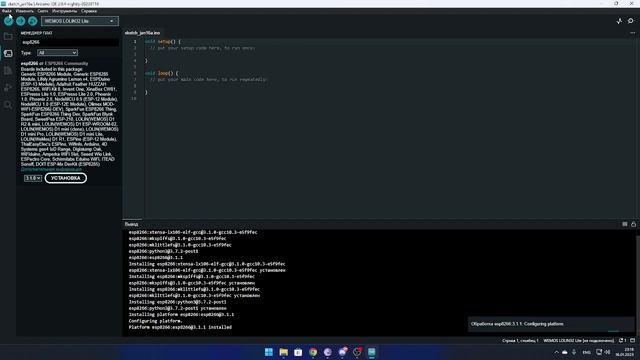Viewport: 640px width, 360px height.
Task: Open the Serial Plotter icon
Action: click(619, 21)
